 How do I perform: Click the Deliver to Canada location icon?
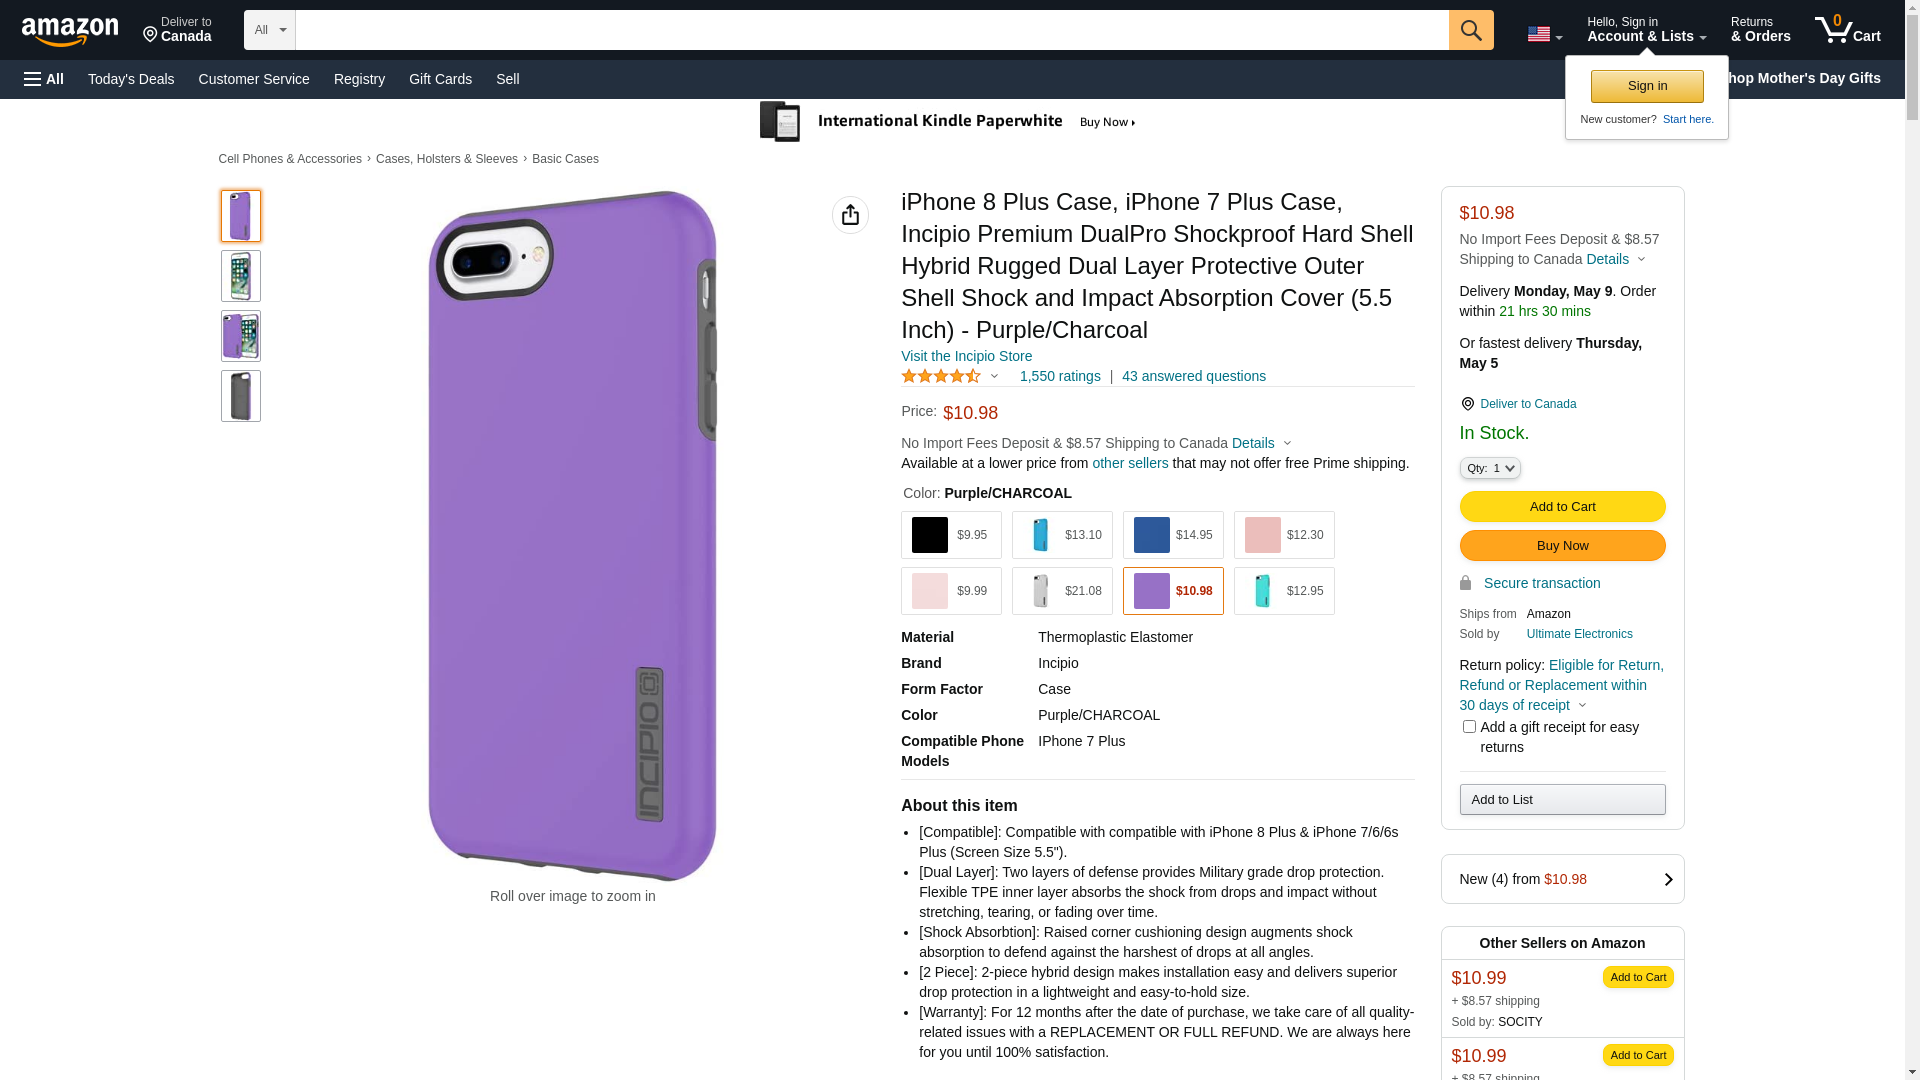pyautogui.click(x=1467, y=404)
